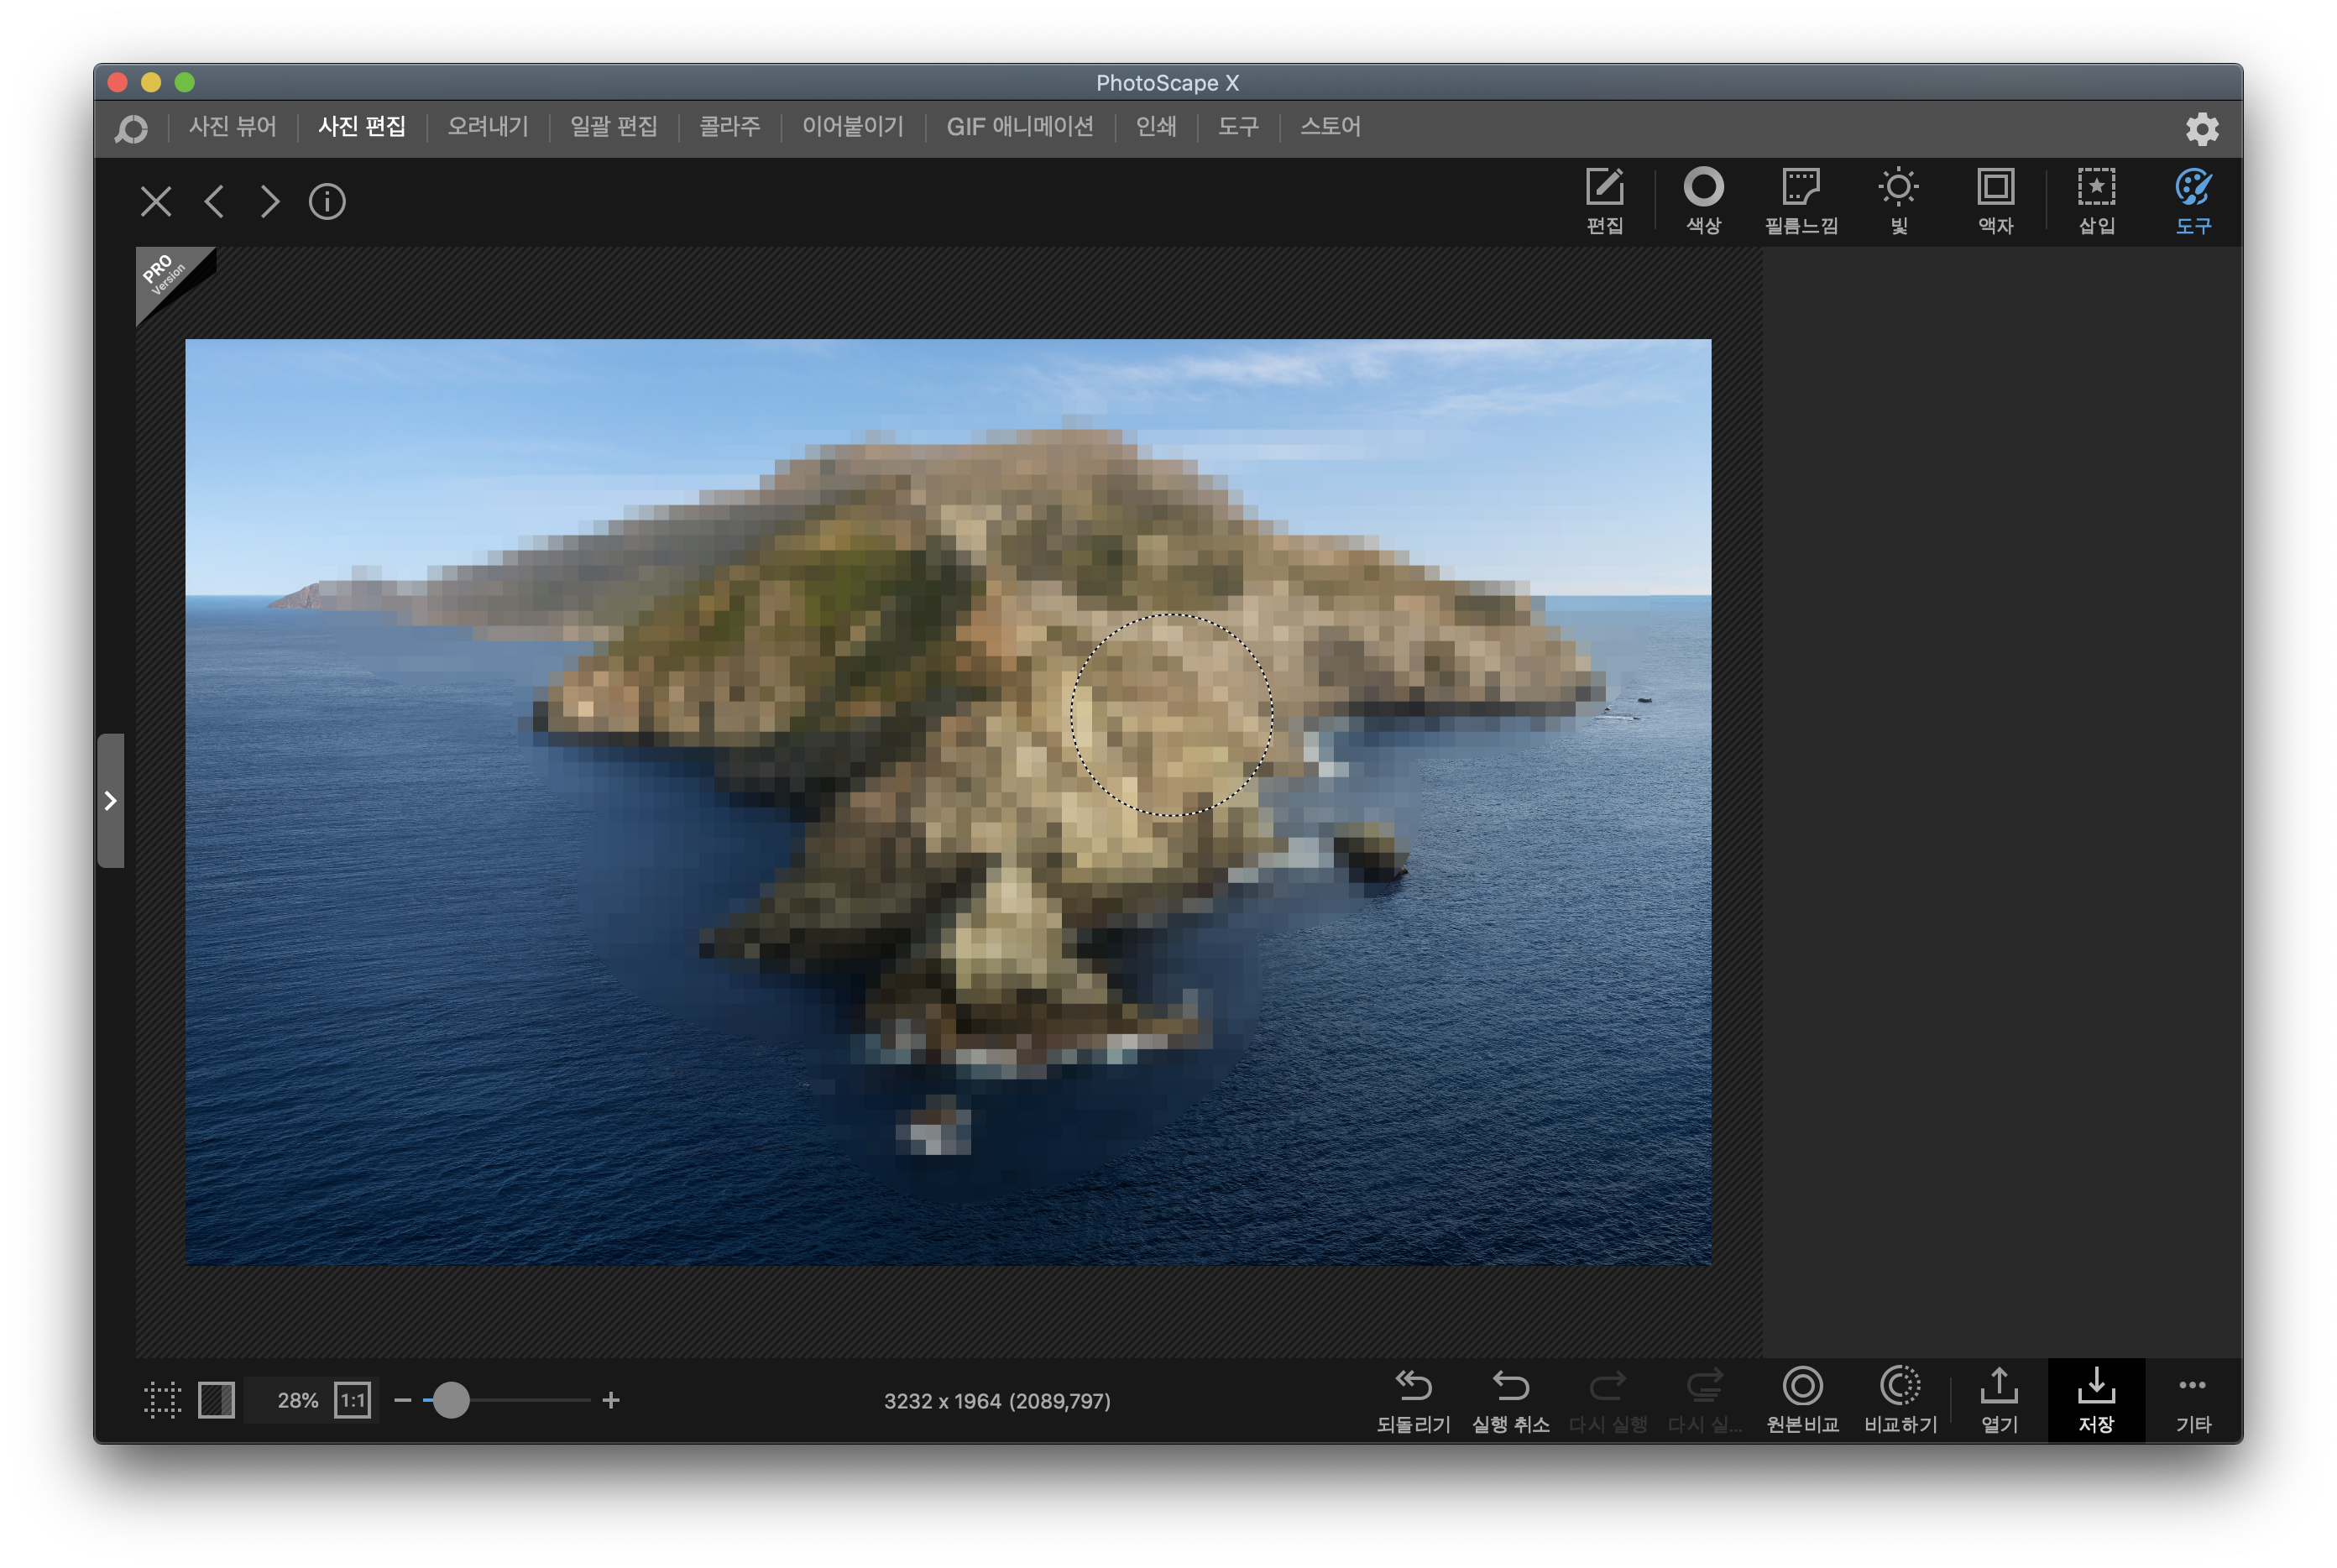Toggle the dark background pattern button

[216, 1400]
